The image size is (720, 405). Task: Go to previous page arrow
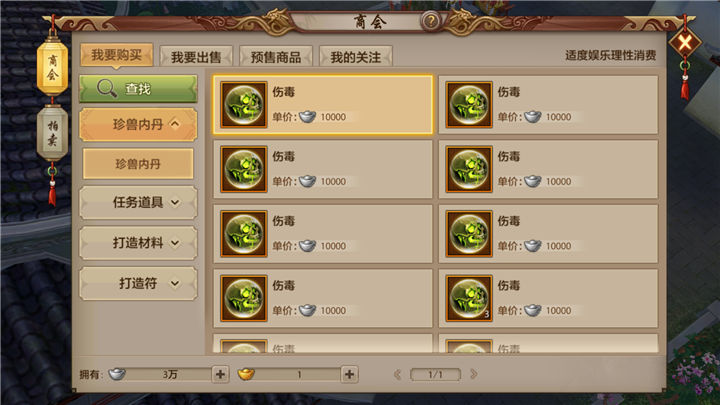397,374
